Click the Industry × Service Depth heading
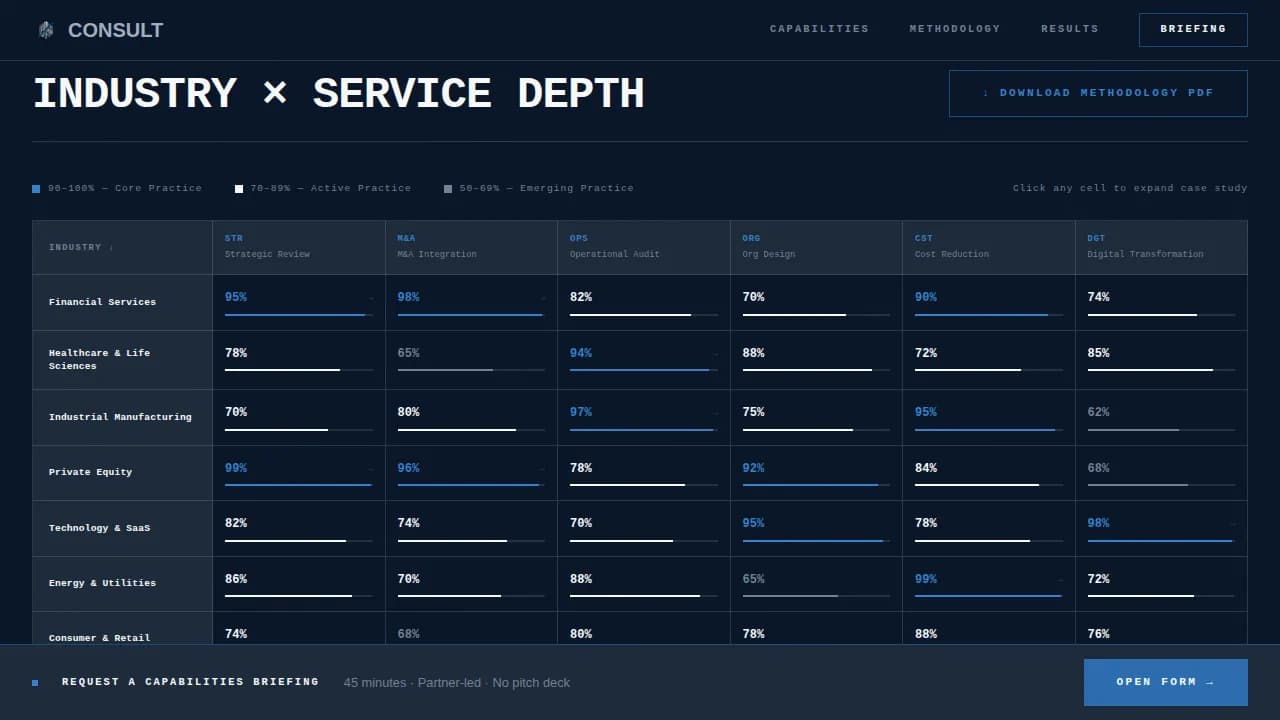 tap(339, 93)
